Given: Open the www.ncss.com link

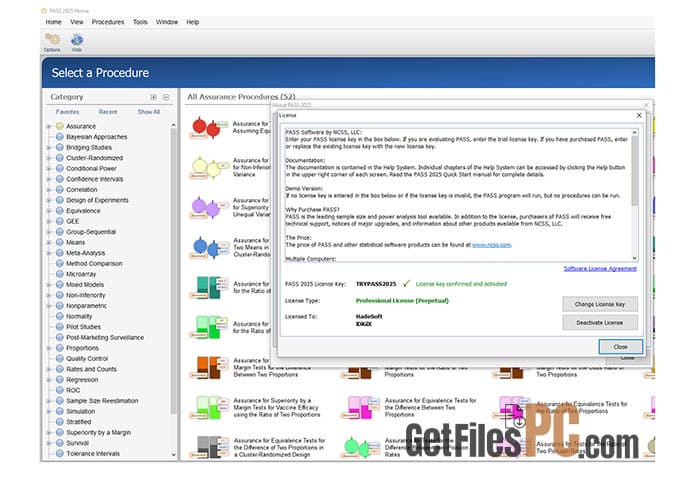Looking at the screenshot, I should click(492, 245).
